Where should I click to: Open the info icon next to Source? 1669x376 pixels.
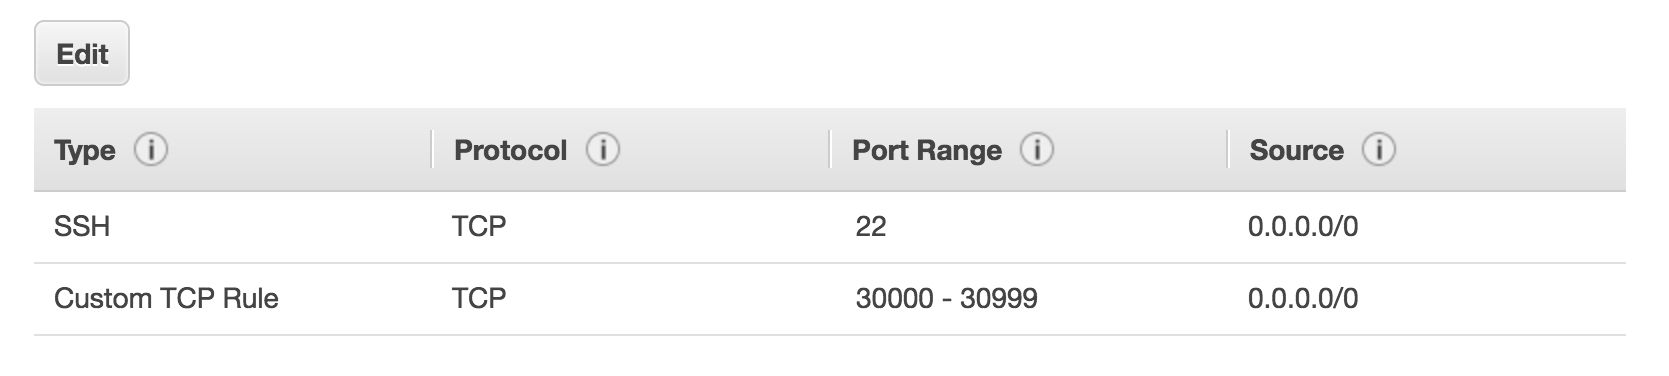tap(1378, 150)
